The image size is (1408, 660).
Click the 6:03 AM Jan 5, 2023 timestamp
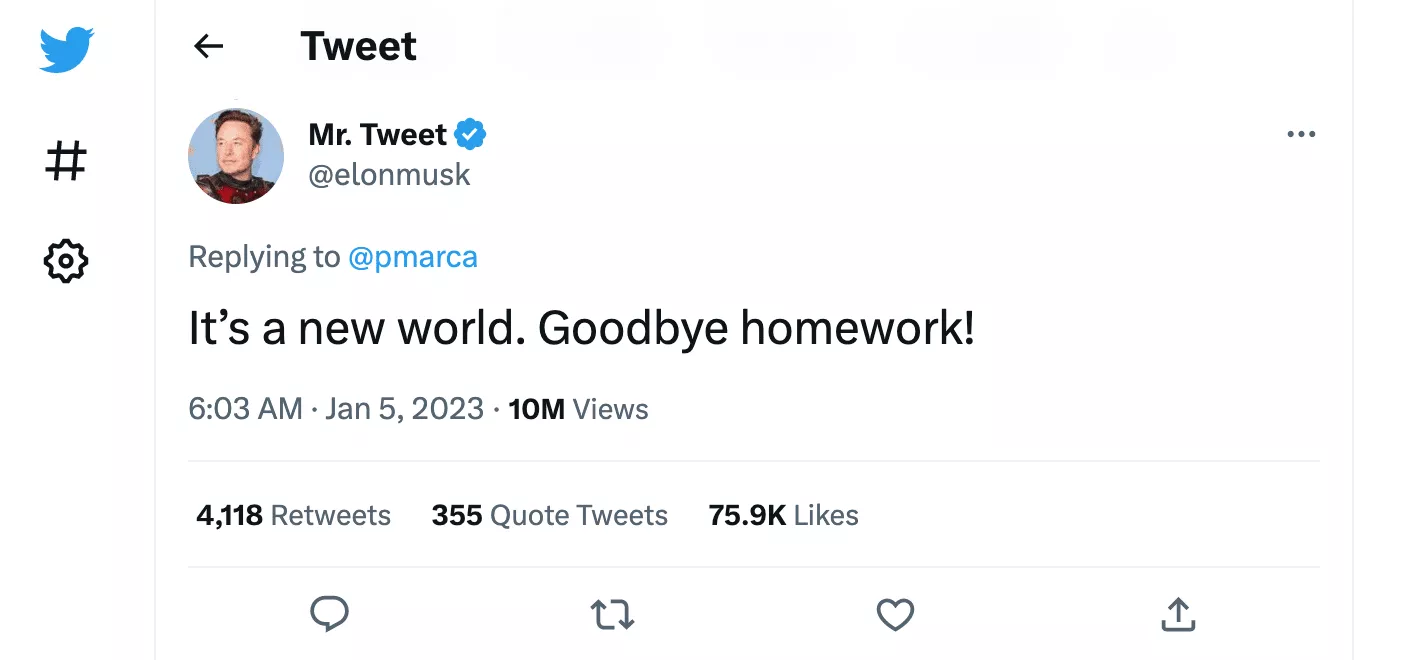coord(336,409)
